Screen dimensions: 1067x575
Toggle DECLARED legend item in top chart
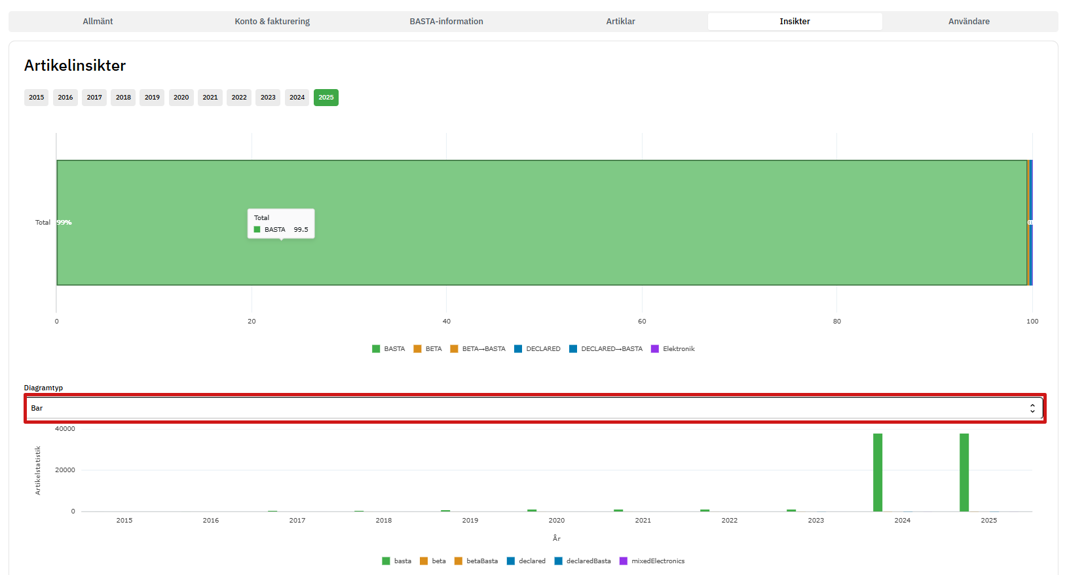tap(538, 349)
